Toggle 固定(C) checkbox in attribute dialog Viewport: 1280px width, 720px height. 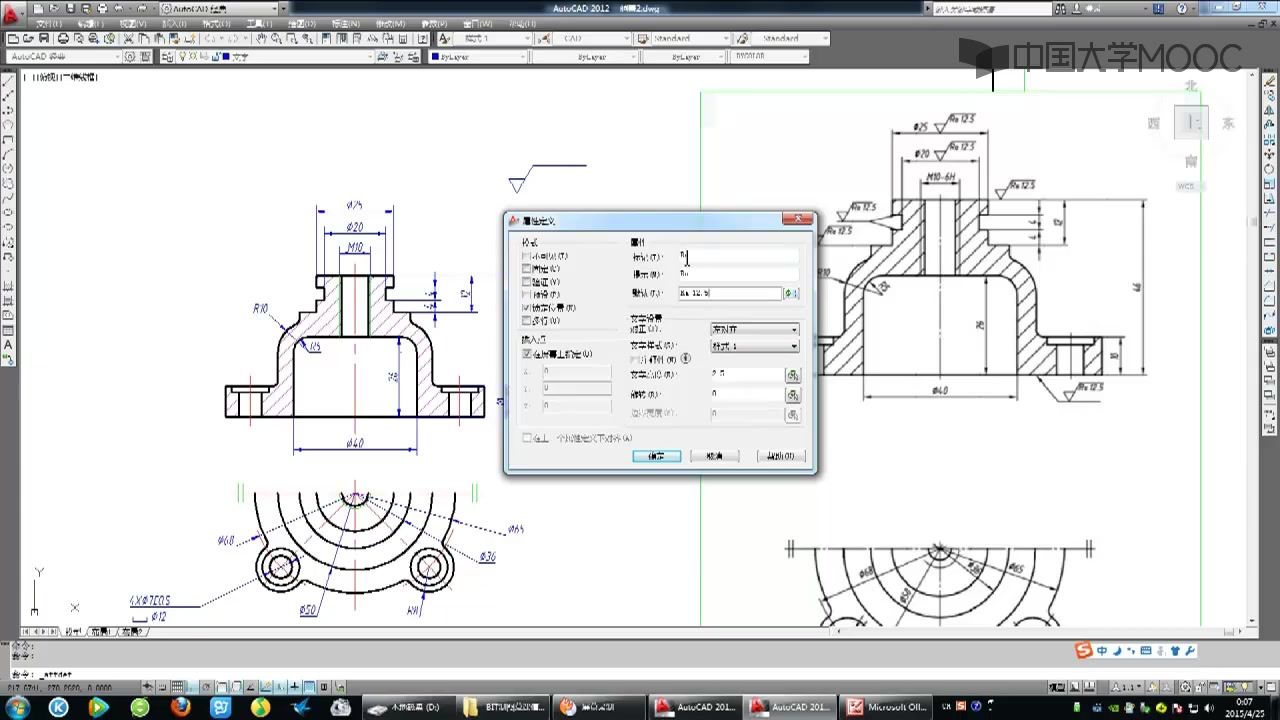[526, 269]
